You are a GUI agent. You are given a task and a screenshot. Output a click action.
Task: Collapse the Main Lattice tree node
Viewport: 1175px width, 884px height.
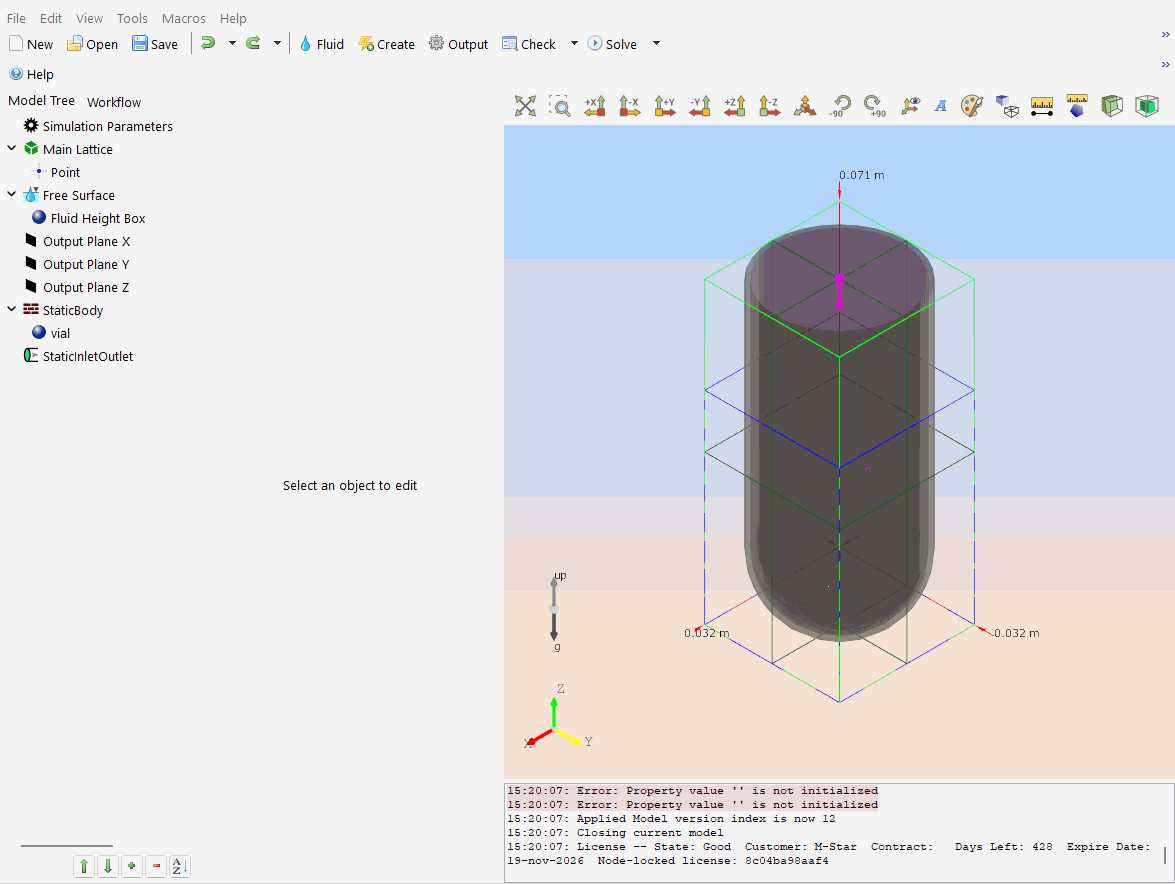tap(12, 149)
